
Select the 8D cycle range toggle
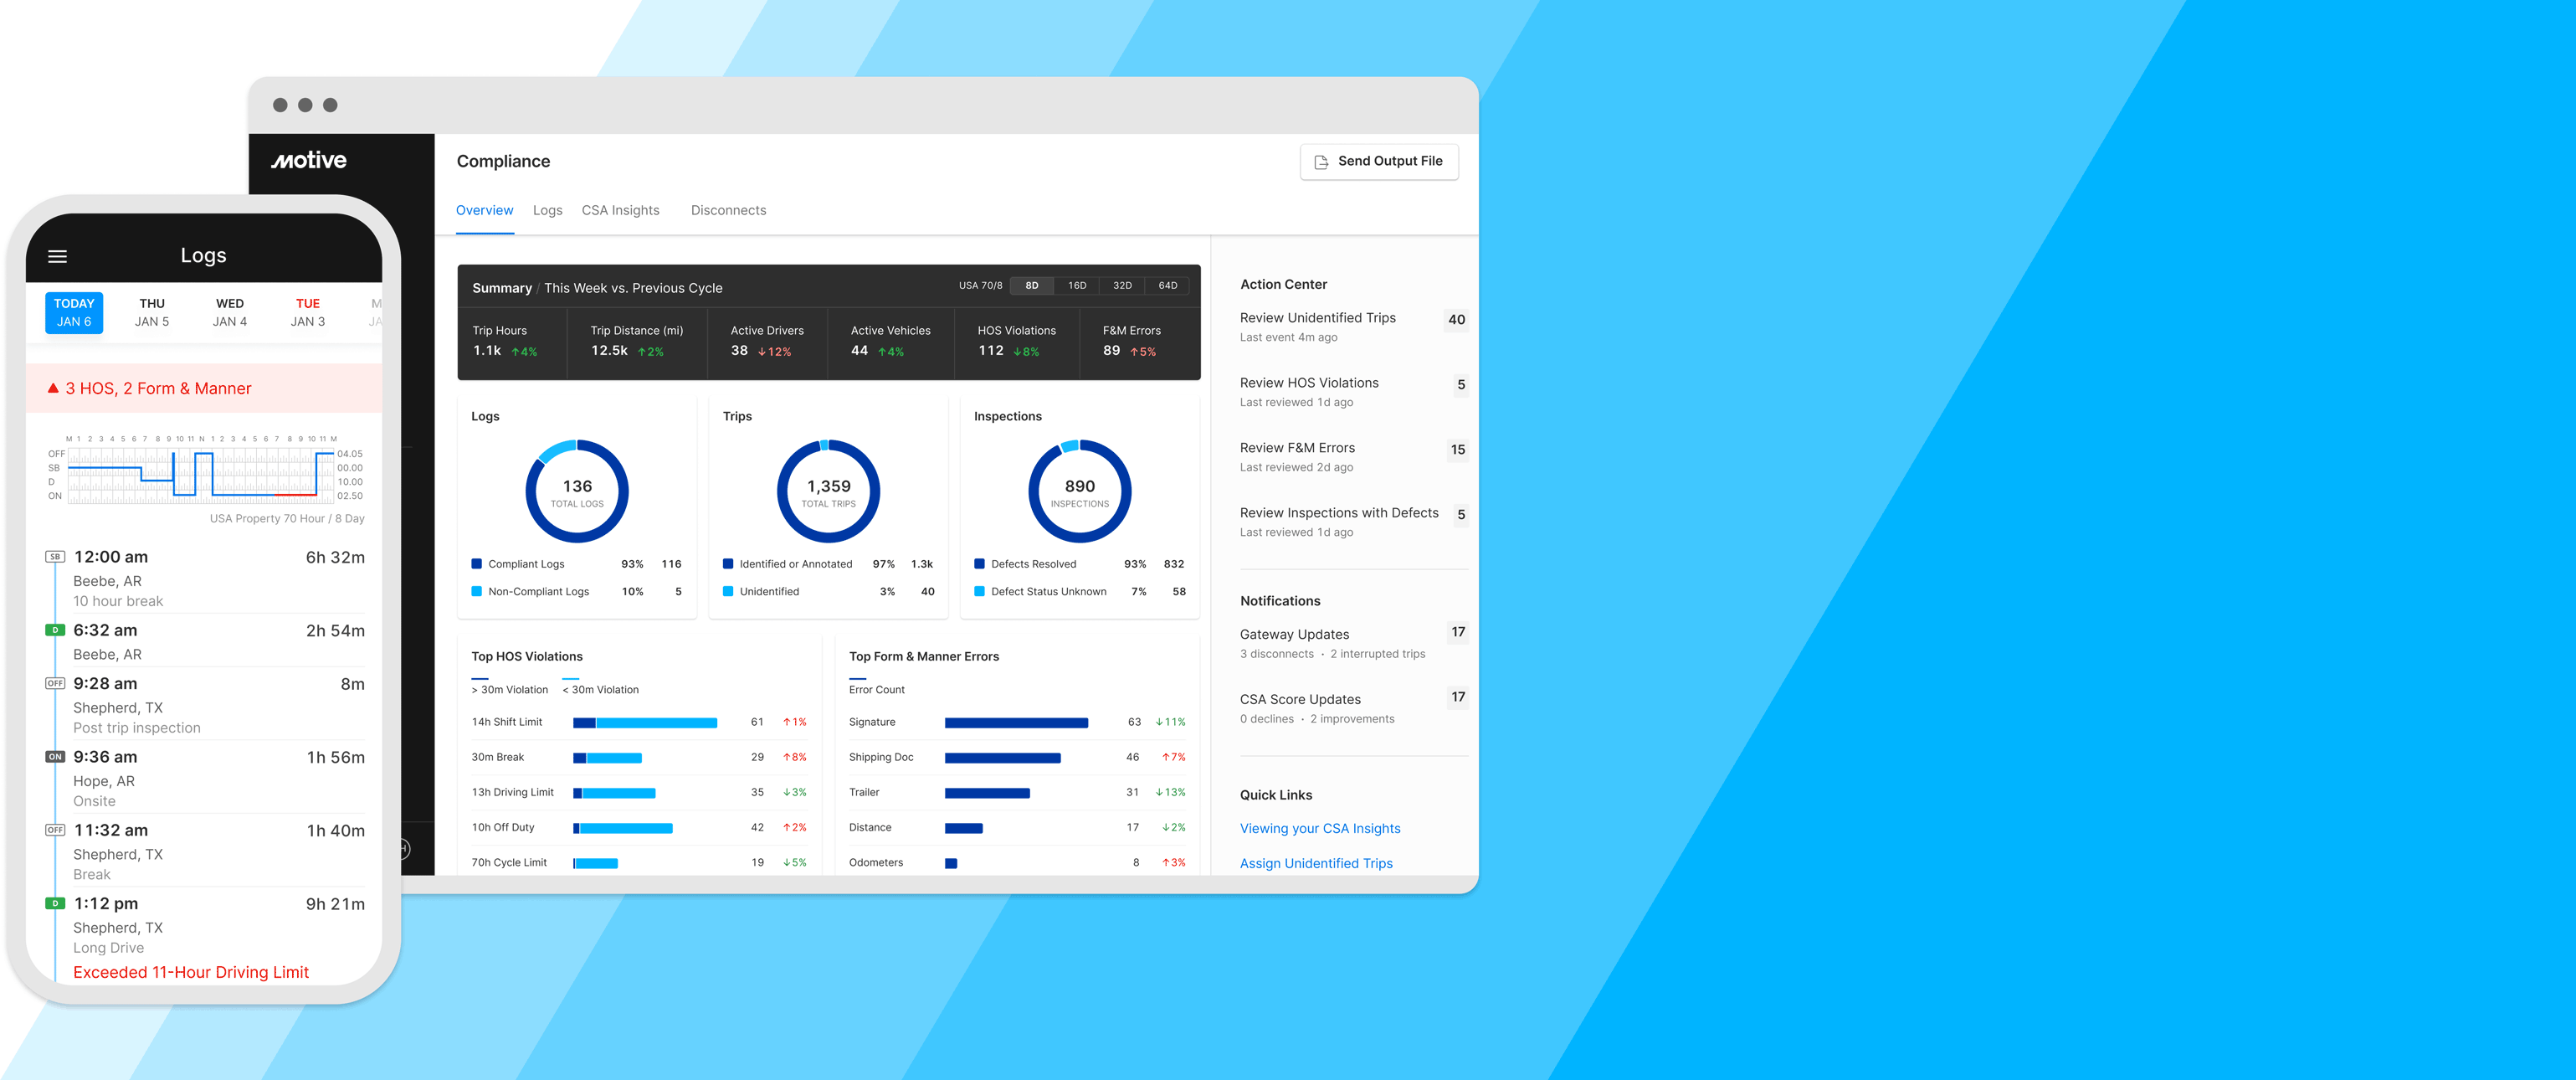tap(1031, 286)
